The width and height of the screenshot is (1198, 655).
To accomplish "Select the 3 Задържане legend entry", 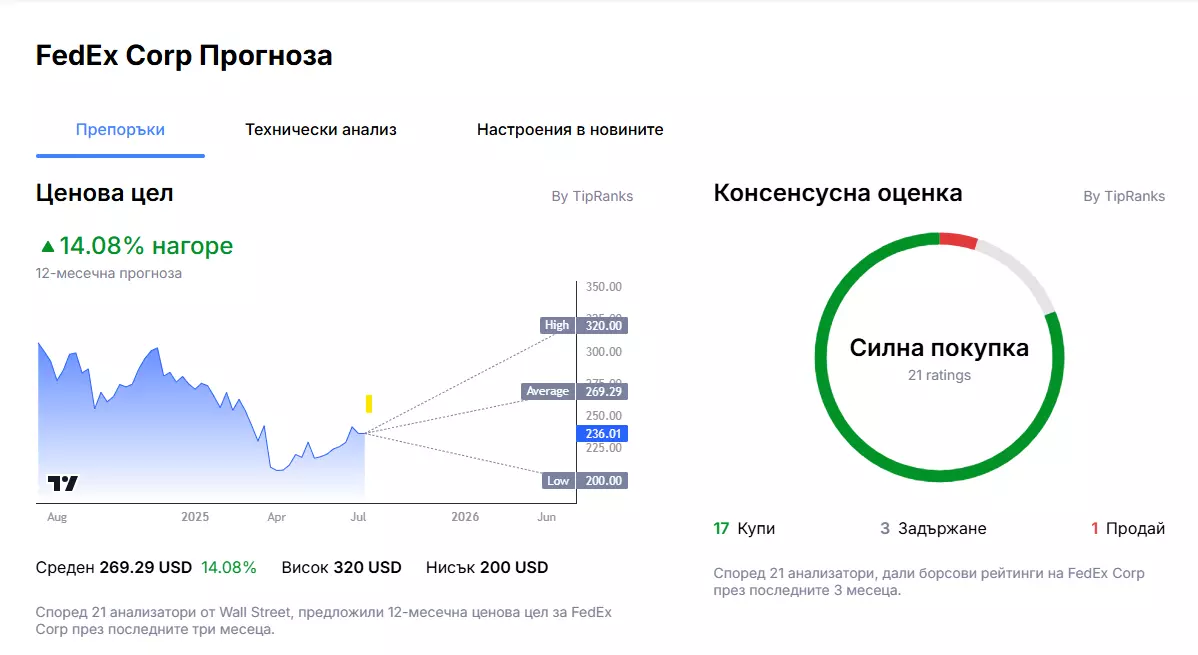I will pyautogui.click(x=933, y=528).
